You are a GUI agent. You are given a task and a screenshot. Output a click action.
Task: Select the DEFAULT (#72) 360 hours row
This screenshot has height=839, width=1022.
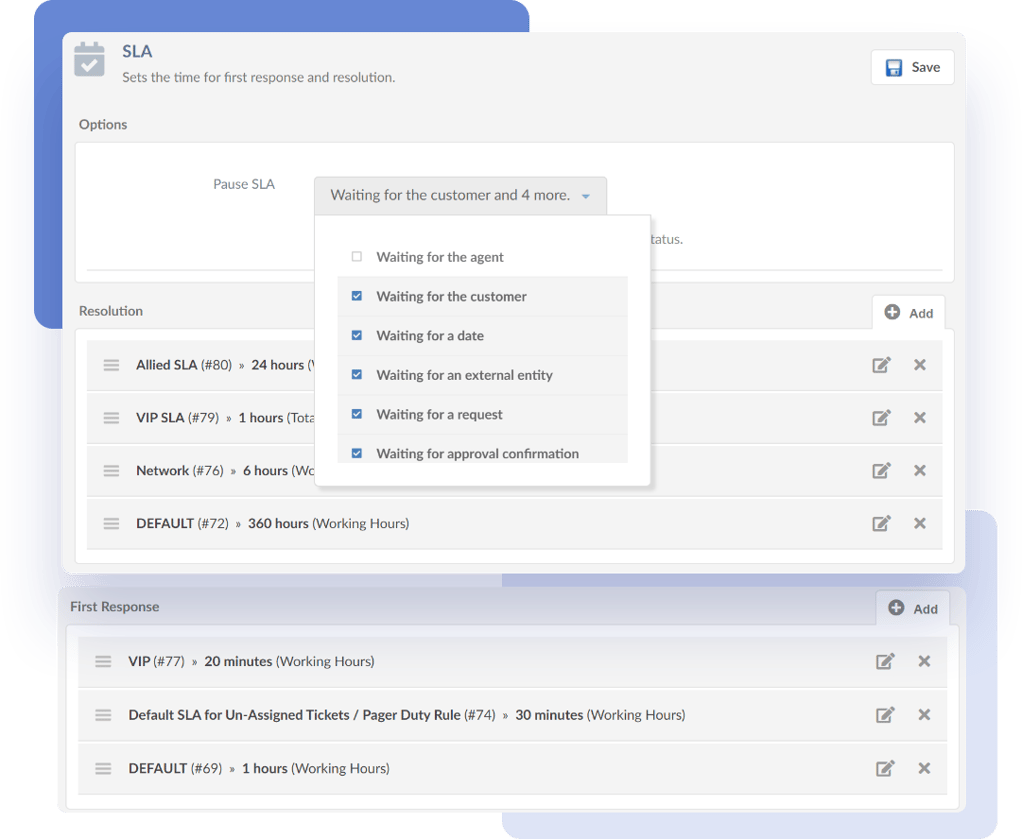click(272, 523)
